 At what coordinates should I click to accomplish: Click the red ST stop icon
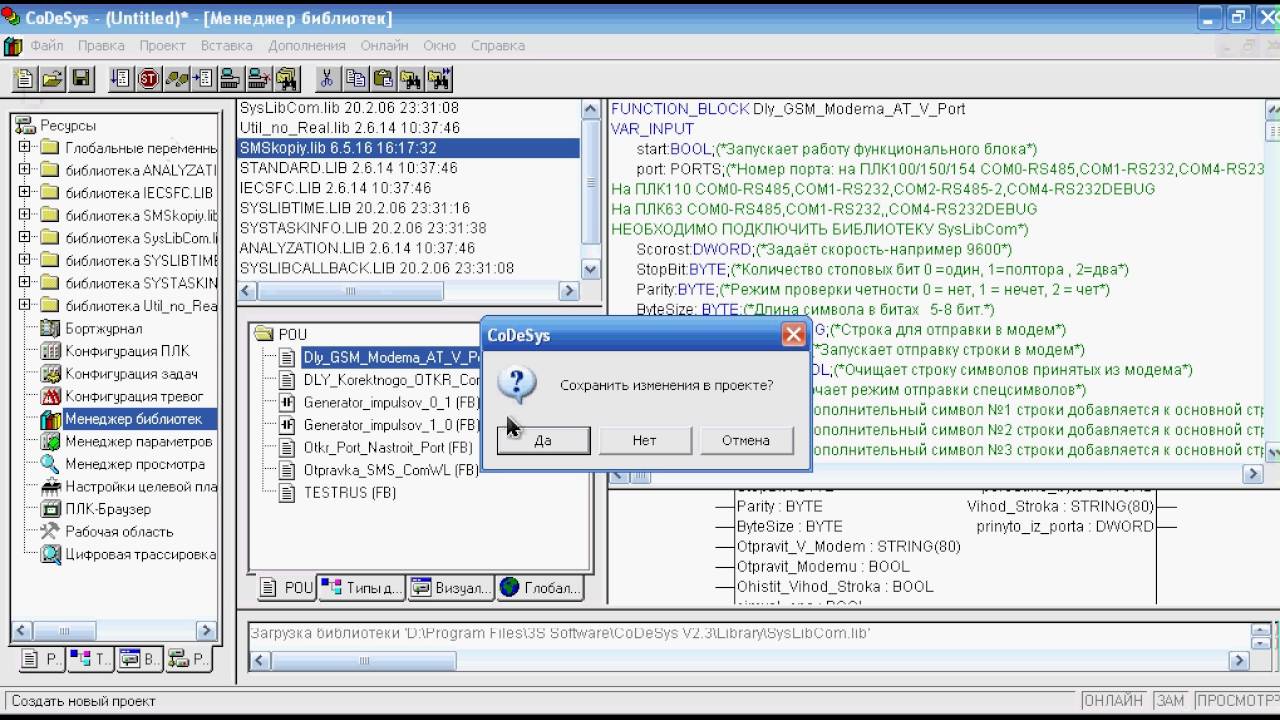[x=149, y=78]
